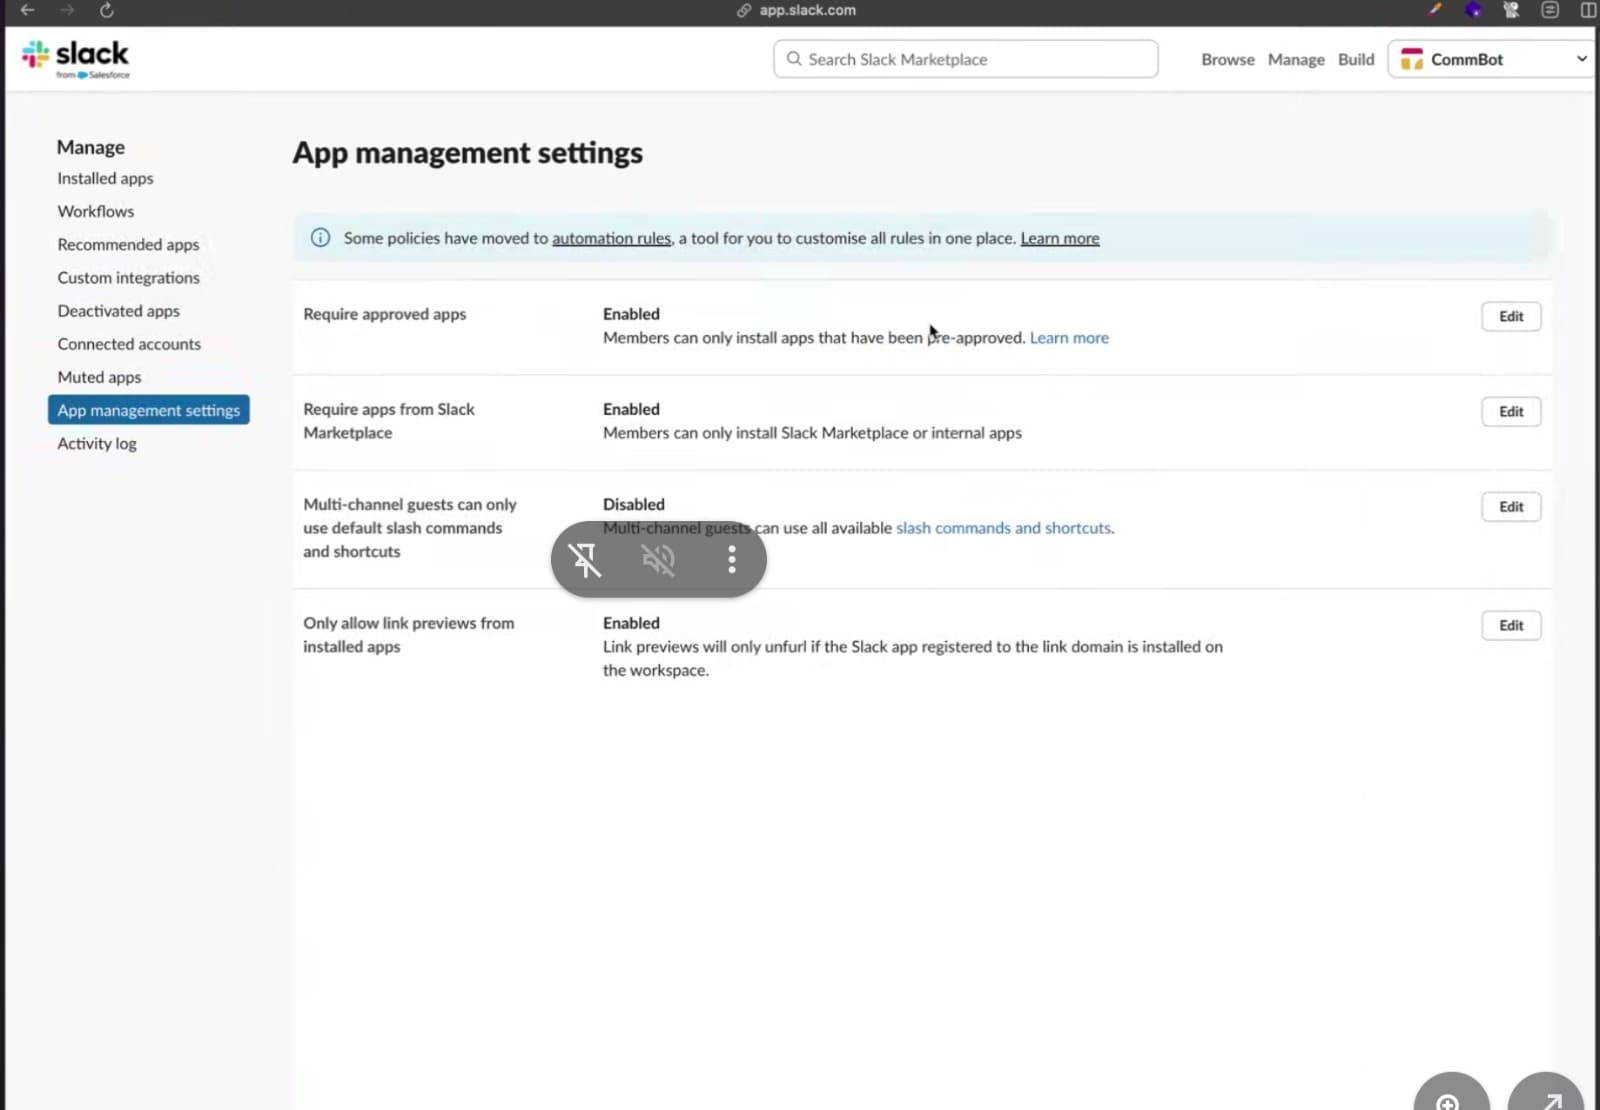
Task: Expand the CommBot workspace dropdown
Action: point(1582,58)
